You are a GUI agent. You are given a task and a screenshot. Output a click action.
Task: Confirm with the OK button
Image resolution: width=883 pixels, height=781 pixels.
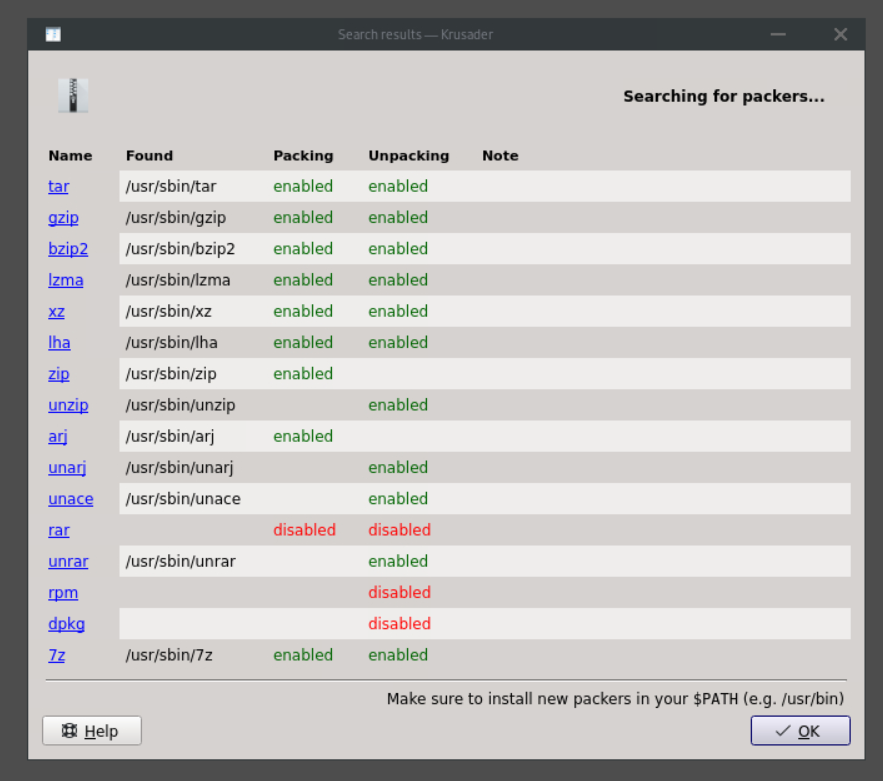coord(800,731)
